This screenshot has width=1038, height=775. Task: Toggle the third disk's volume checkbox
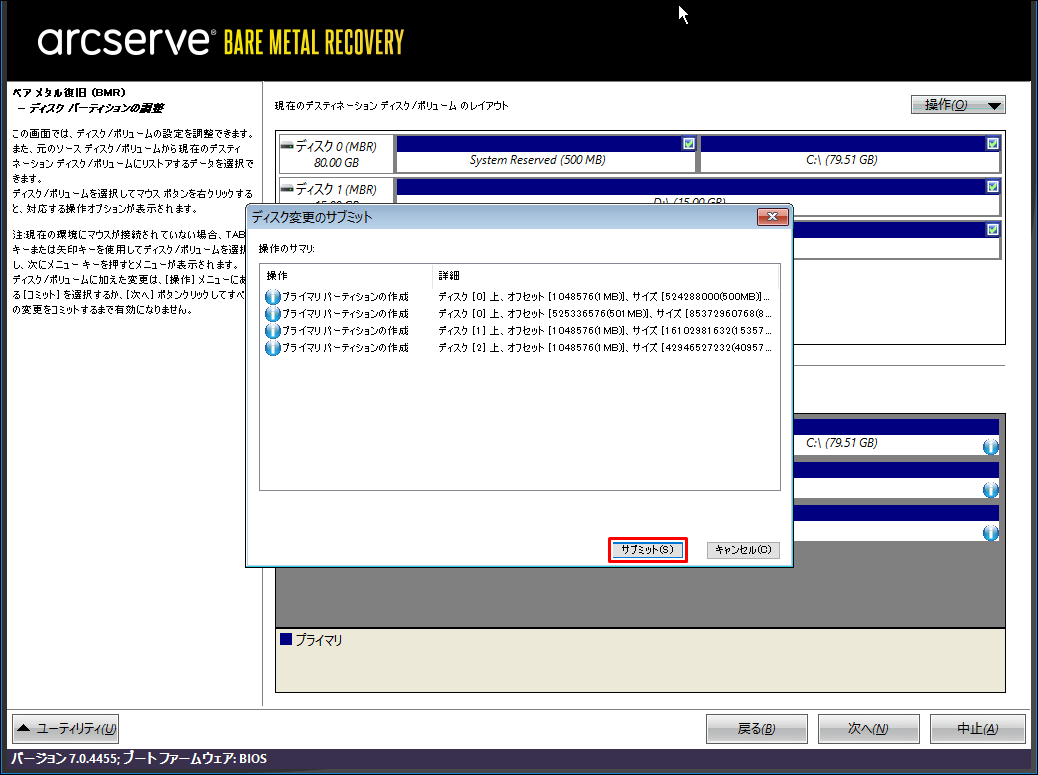coord(992,230)
